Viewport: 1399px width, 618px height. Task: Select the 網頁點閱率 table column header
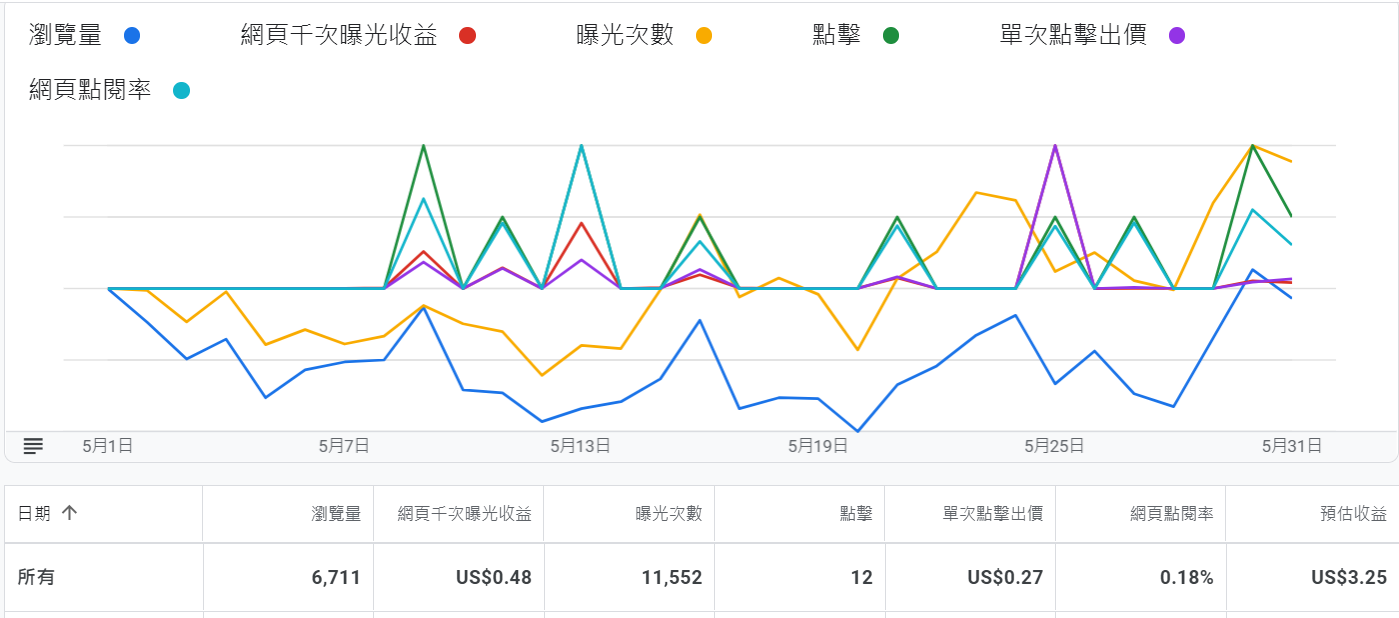1172,514
